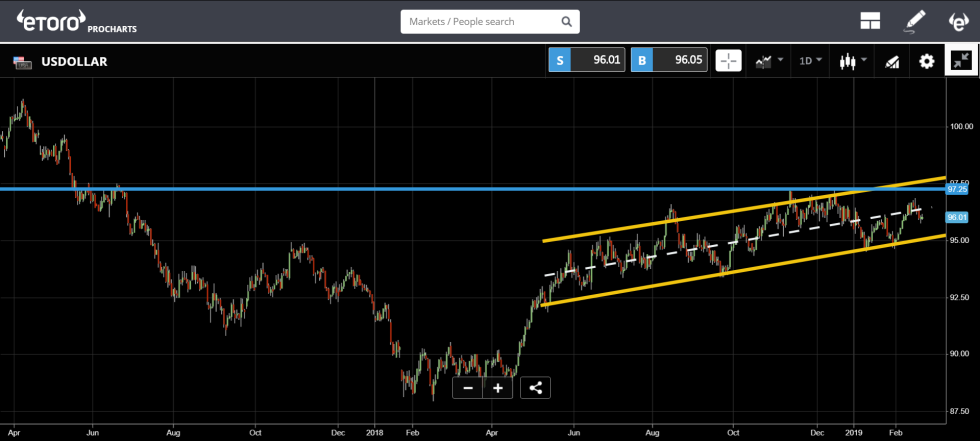Click the S sell price 96.01 button

click(x=589, y=61)
